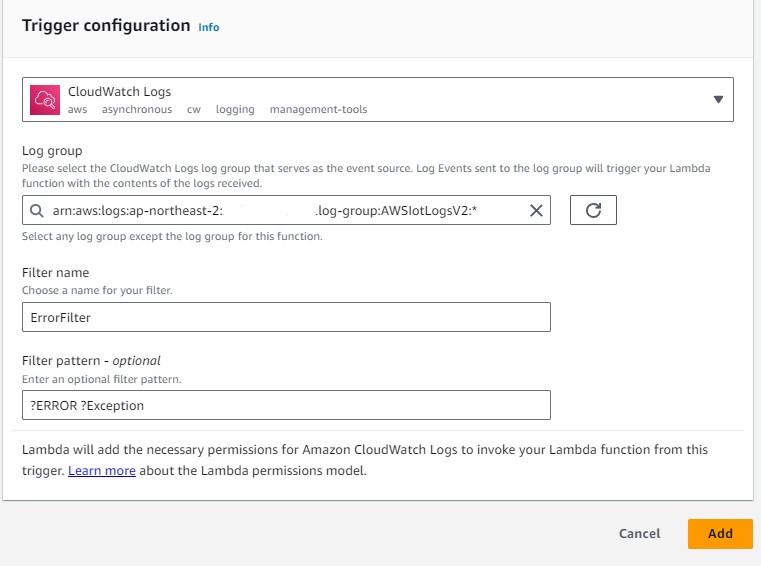Click the 'management-tools' tag text

(x=318, y=109)
